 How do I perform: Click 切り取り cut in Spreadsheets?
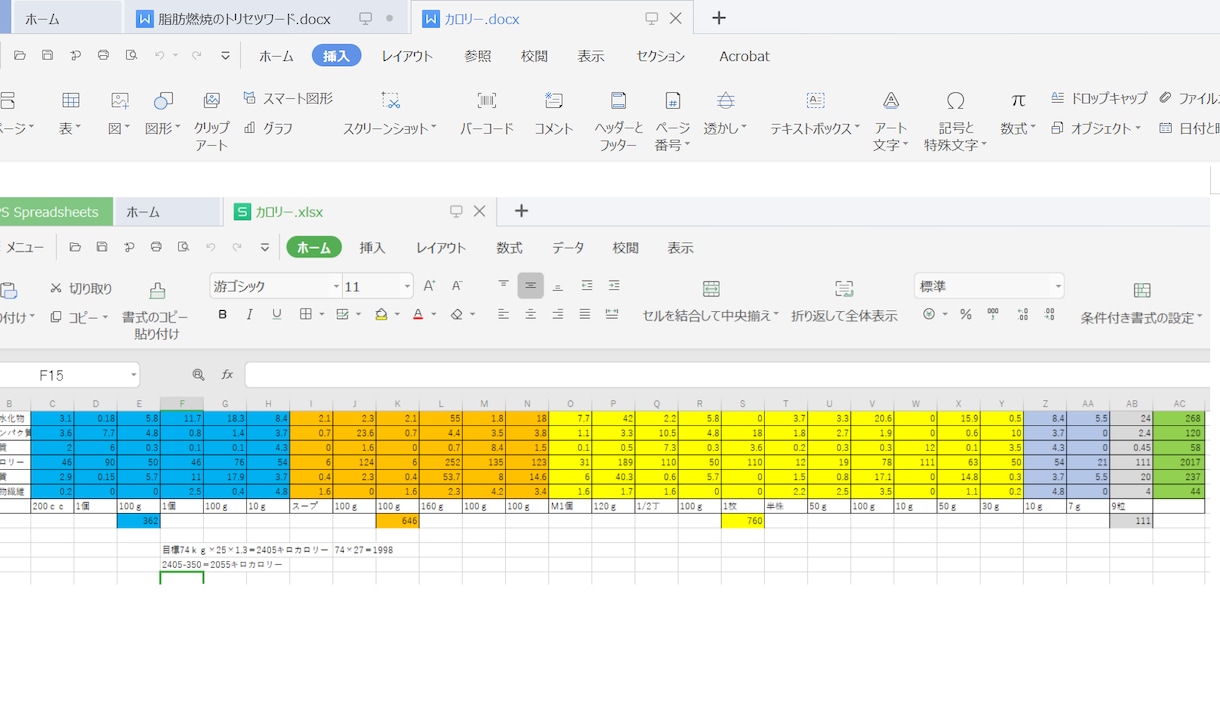81,288
